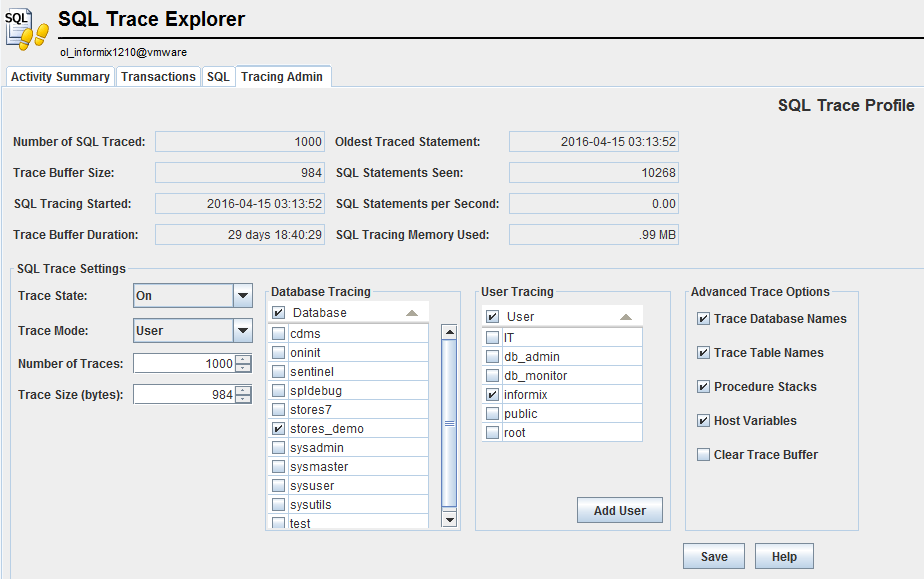The width and height of the screenshot is (924, 579).
Task: Sort the Database column using the triangle
Action: [x=412, y=313]
